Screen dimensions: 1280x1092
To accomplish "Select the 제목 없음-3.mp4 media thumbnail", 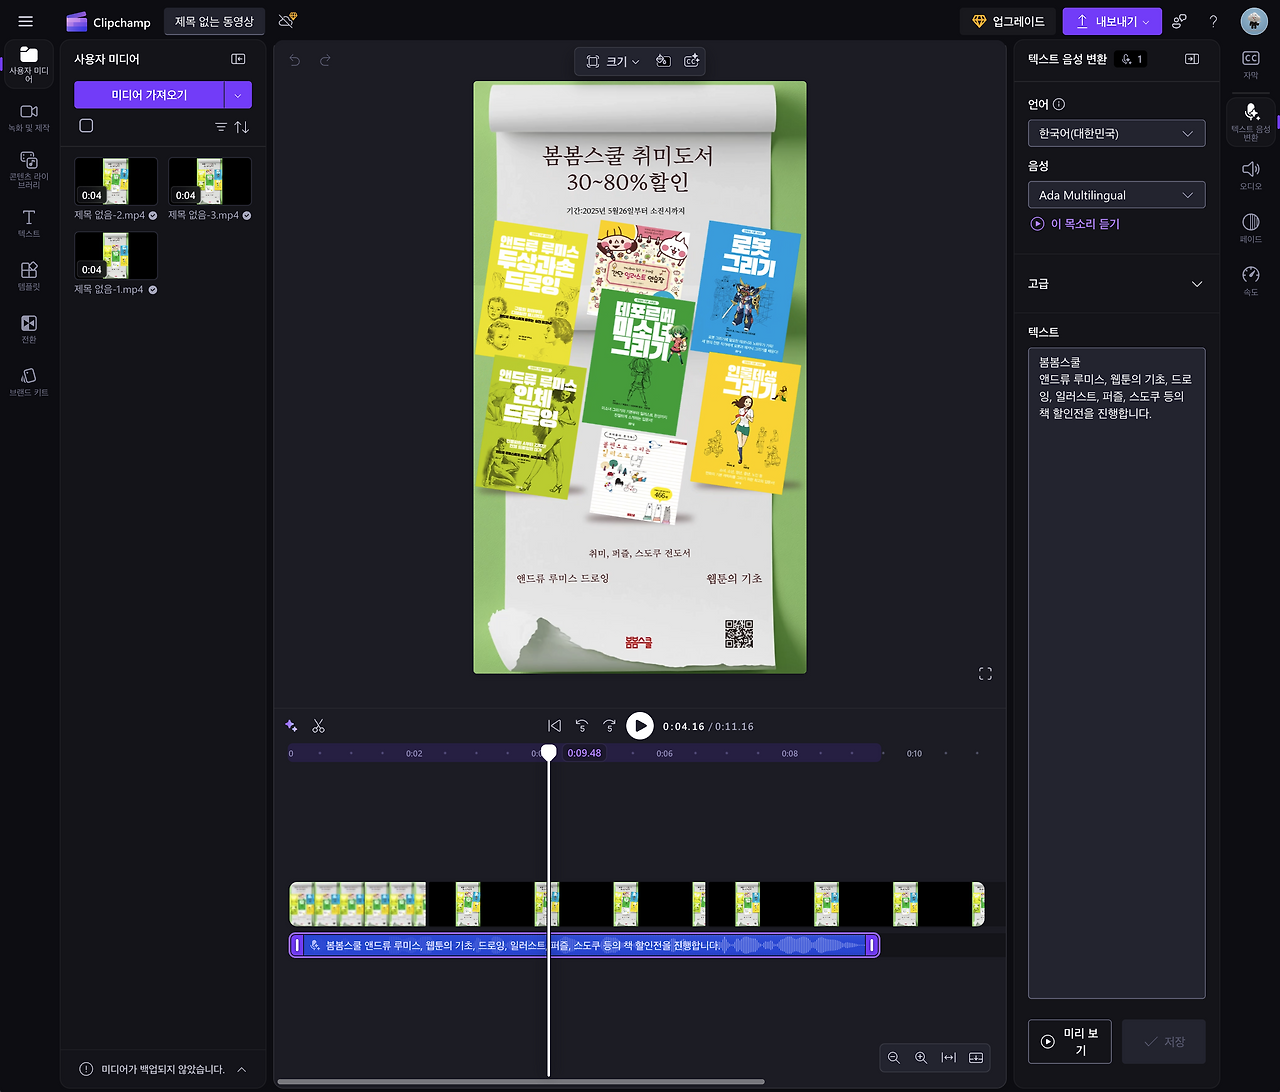I will 210,181.
